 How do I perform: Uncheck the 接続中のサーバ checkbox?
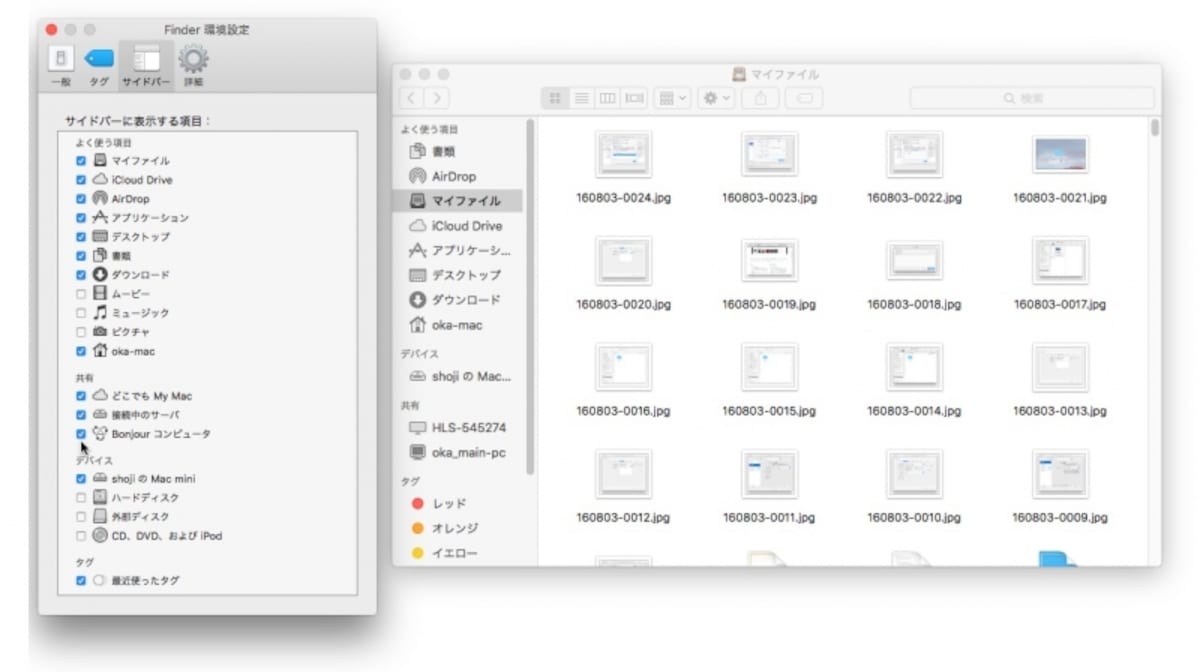(81, 414)
